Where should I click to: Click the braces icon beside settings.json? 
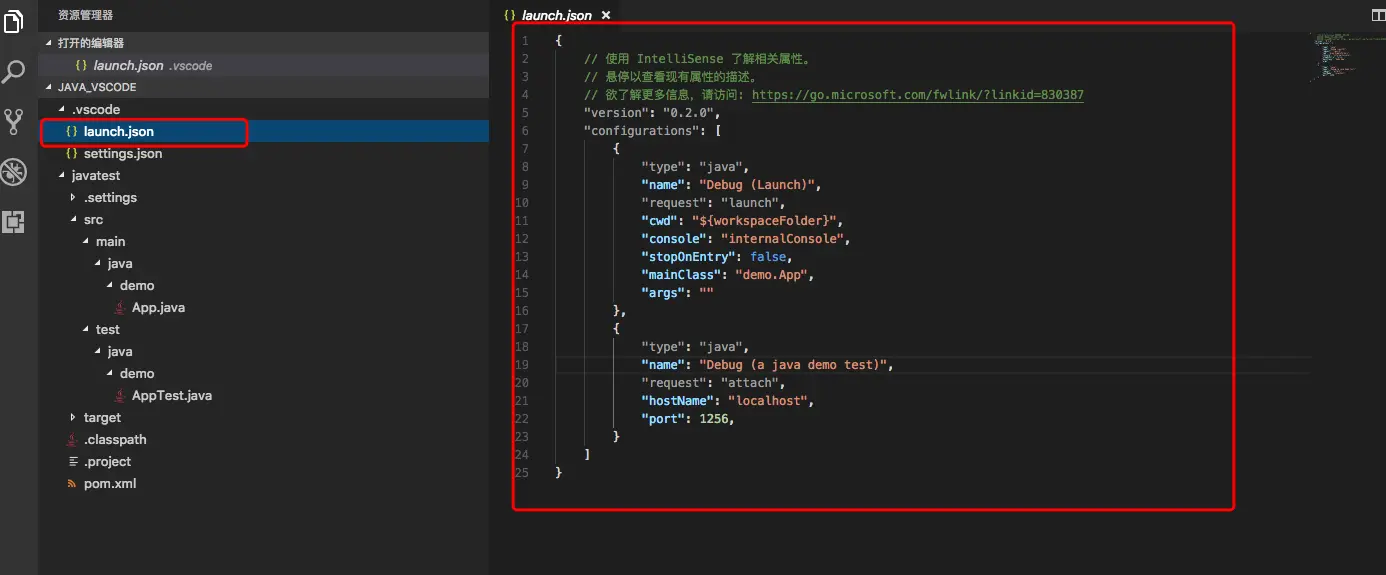[72, 154]
